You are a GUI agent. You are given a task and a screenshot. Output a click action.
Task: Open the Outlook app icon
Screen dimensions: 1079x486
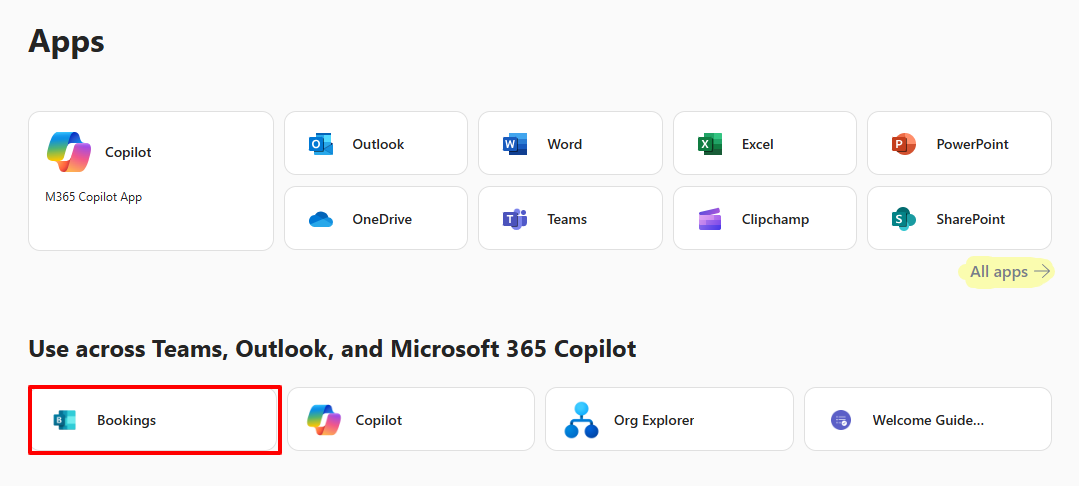pyautogui.click(x=321, y=144)
